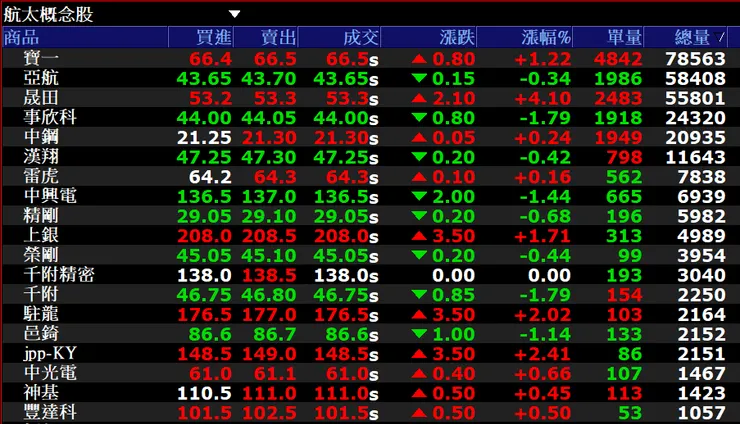Select the 千附精密 stock name
The width and height of the screenshot is (740, 424).
pyautogui.click(x=59, y=275)
